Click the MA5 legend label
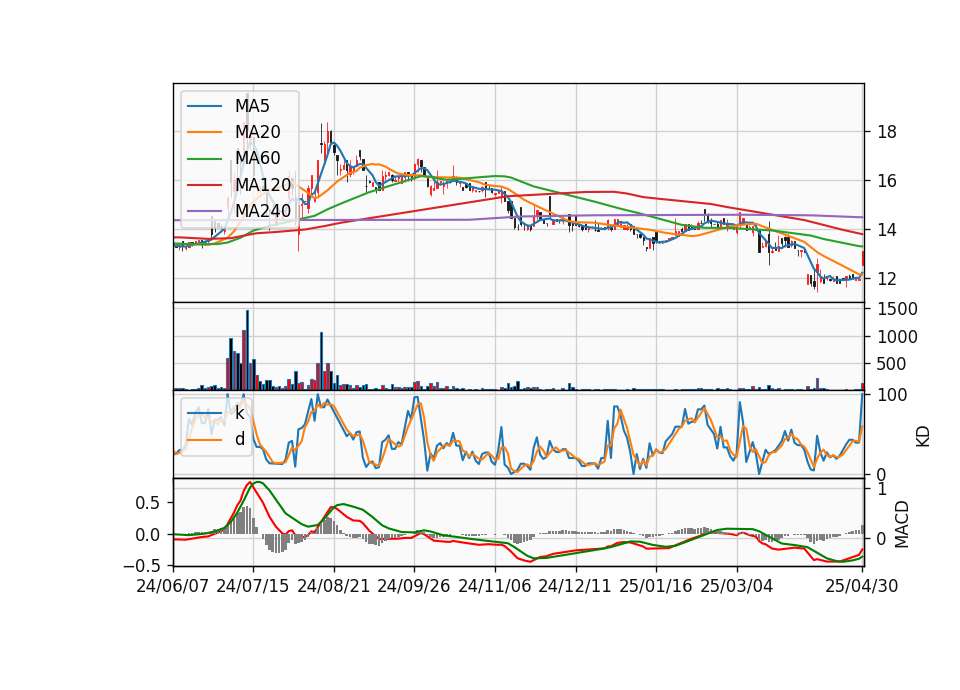Image resolution: width=960 pixels, height=690 pixels. pyautogui.click(x=252, y=106)
